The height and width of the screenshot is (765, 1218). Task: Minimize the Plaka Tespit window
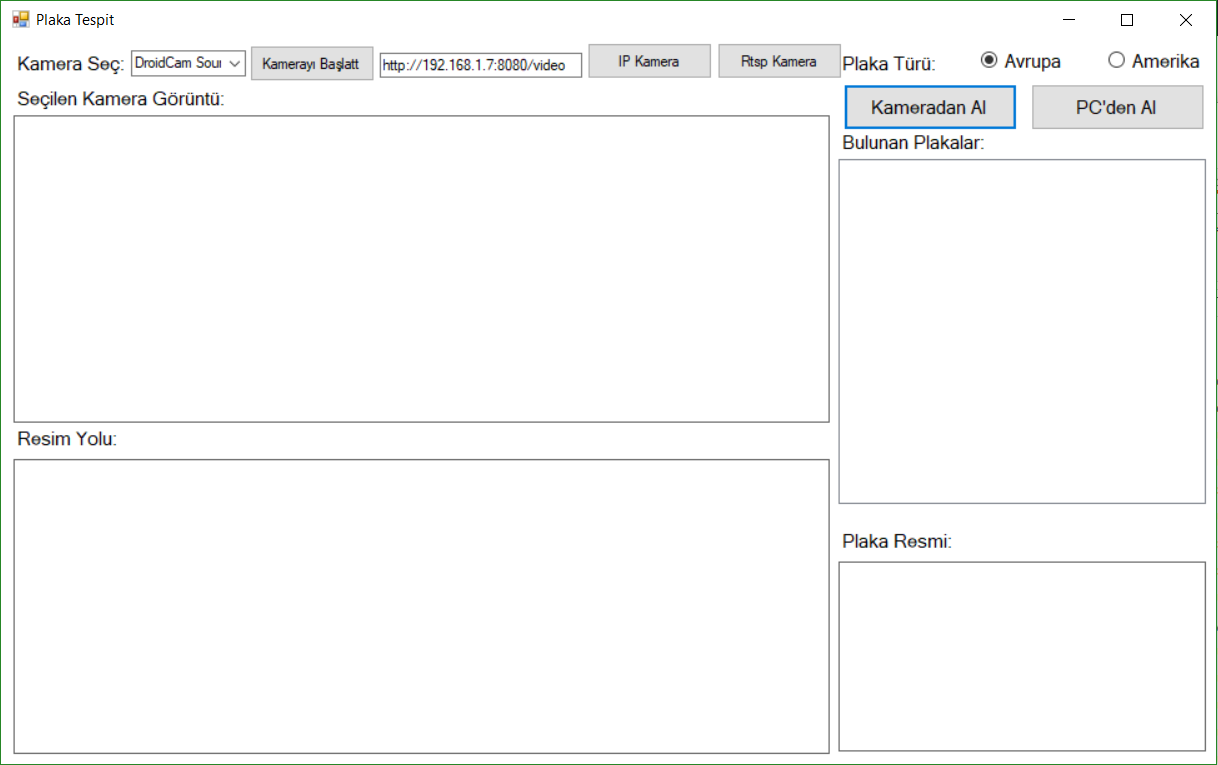1070,20
